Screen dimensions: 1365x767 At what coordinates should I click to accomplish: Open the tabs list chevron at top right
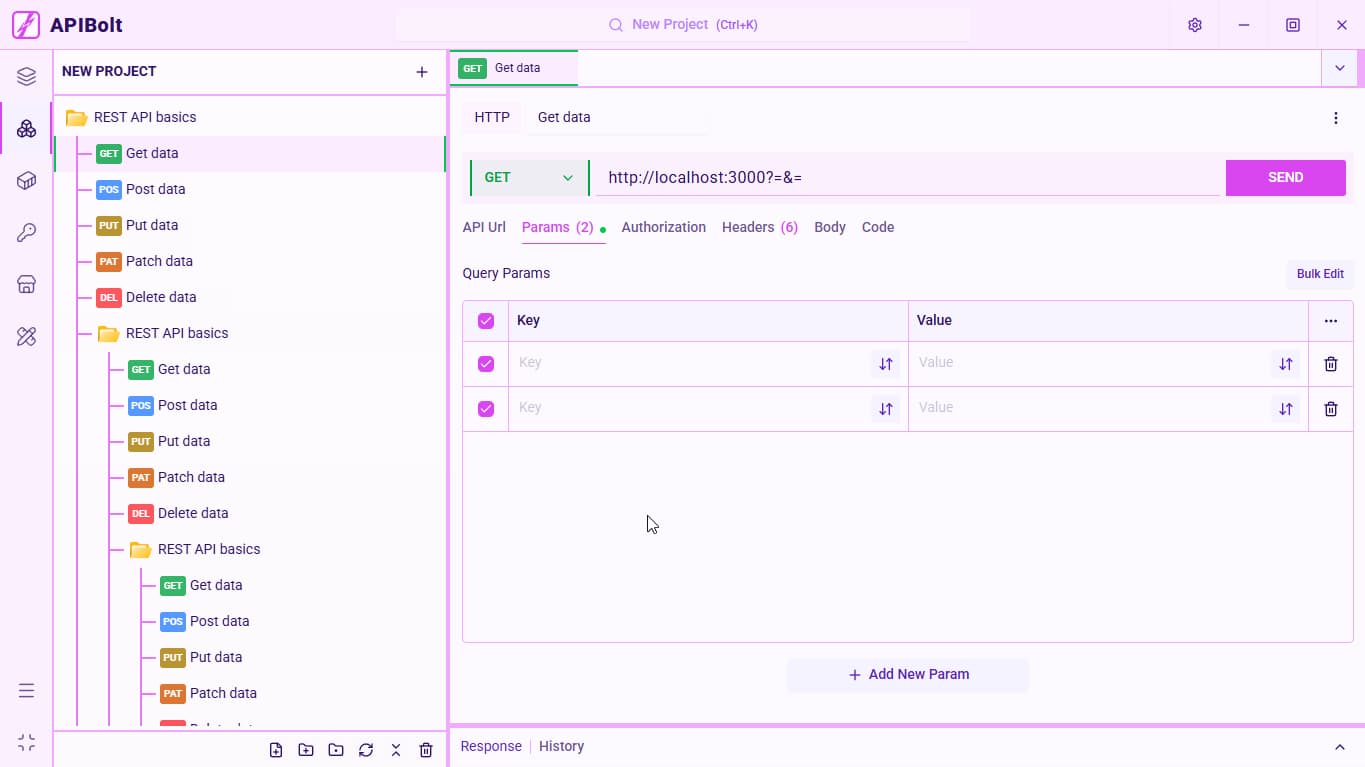point(1340,68)
